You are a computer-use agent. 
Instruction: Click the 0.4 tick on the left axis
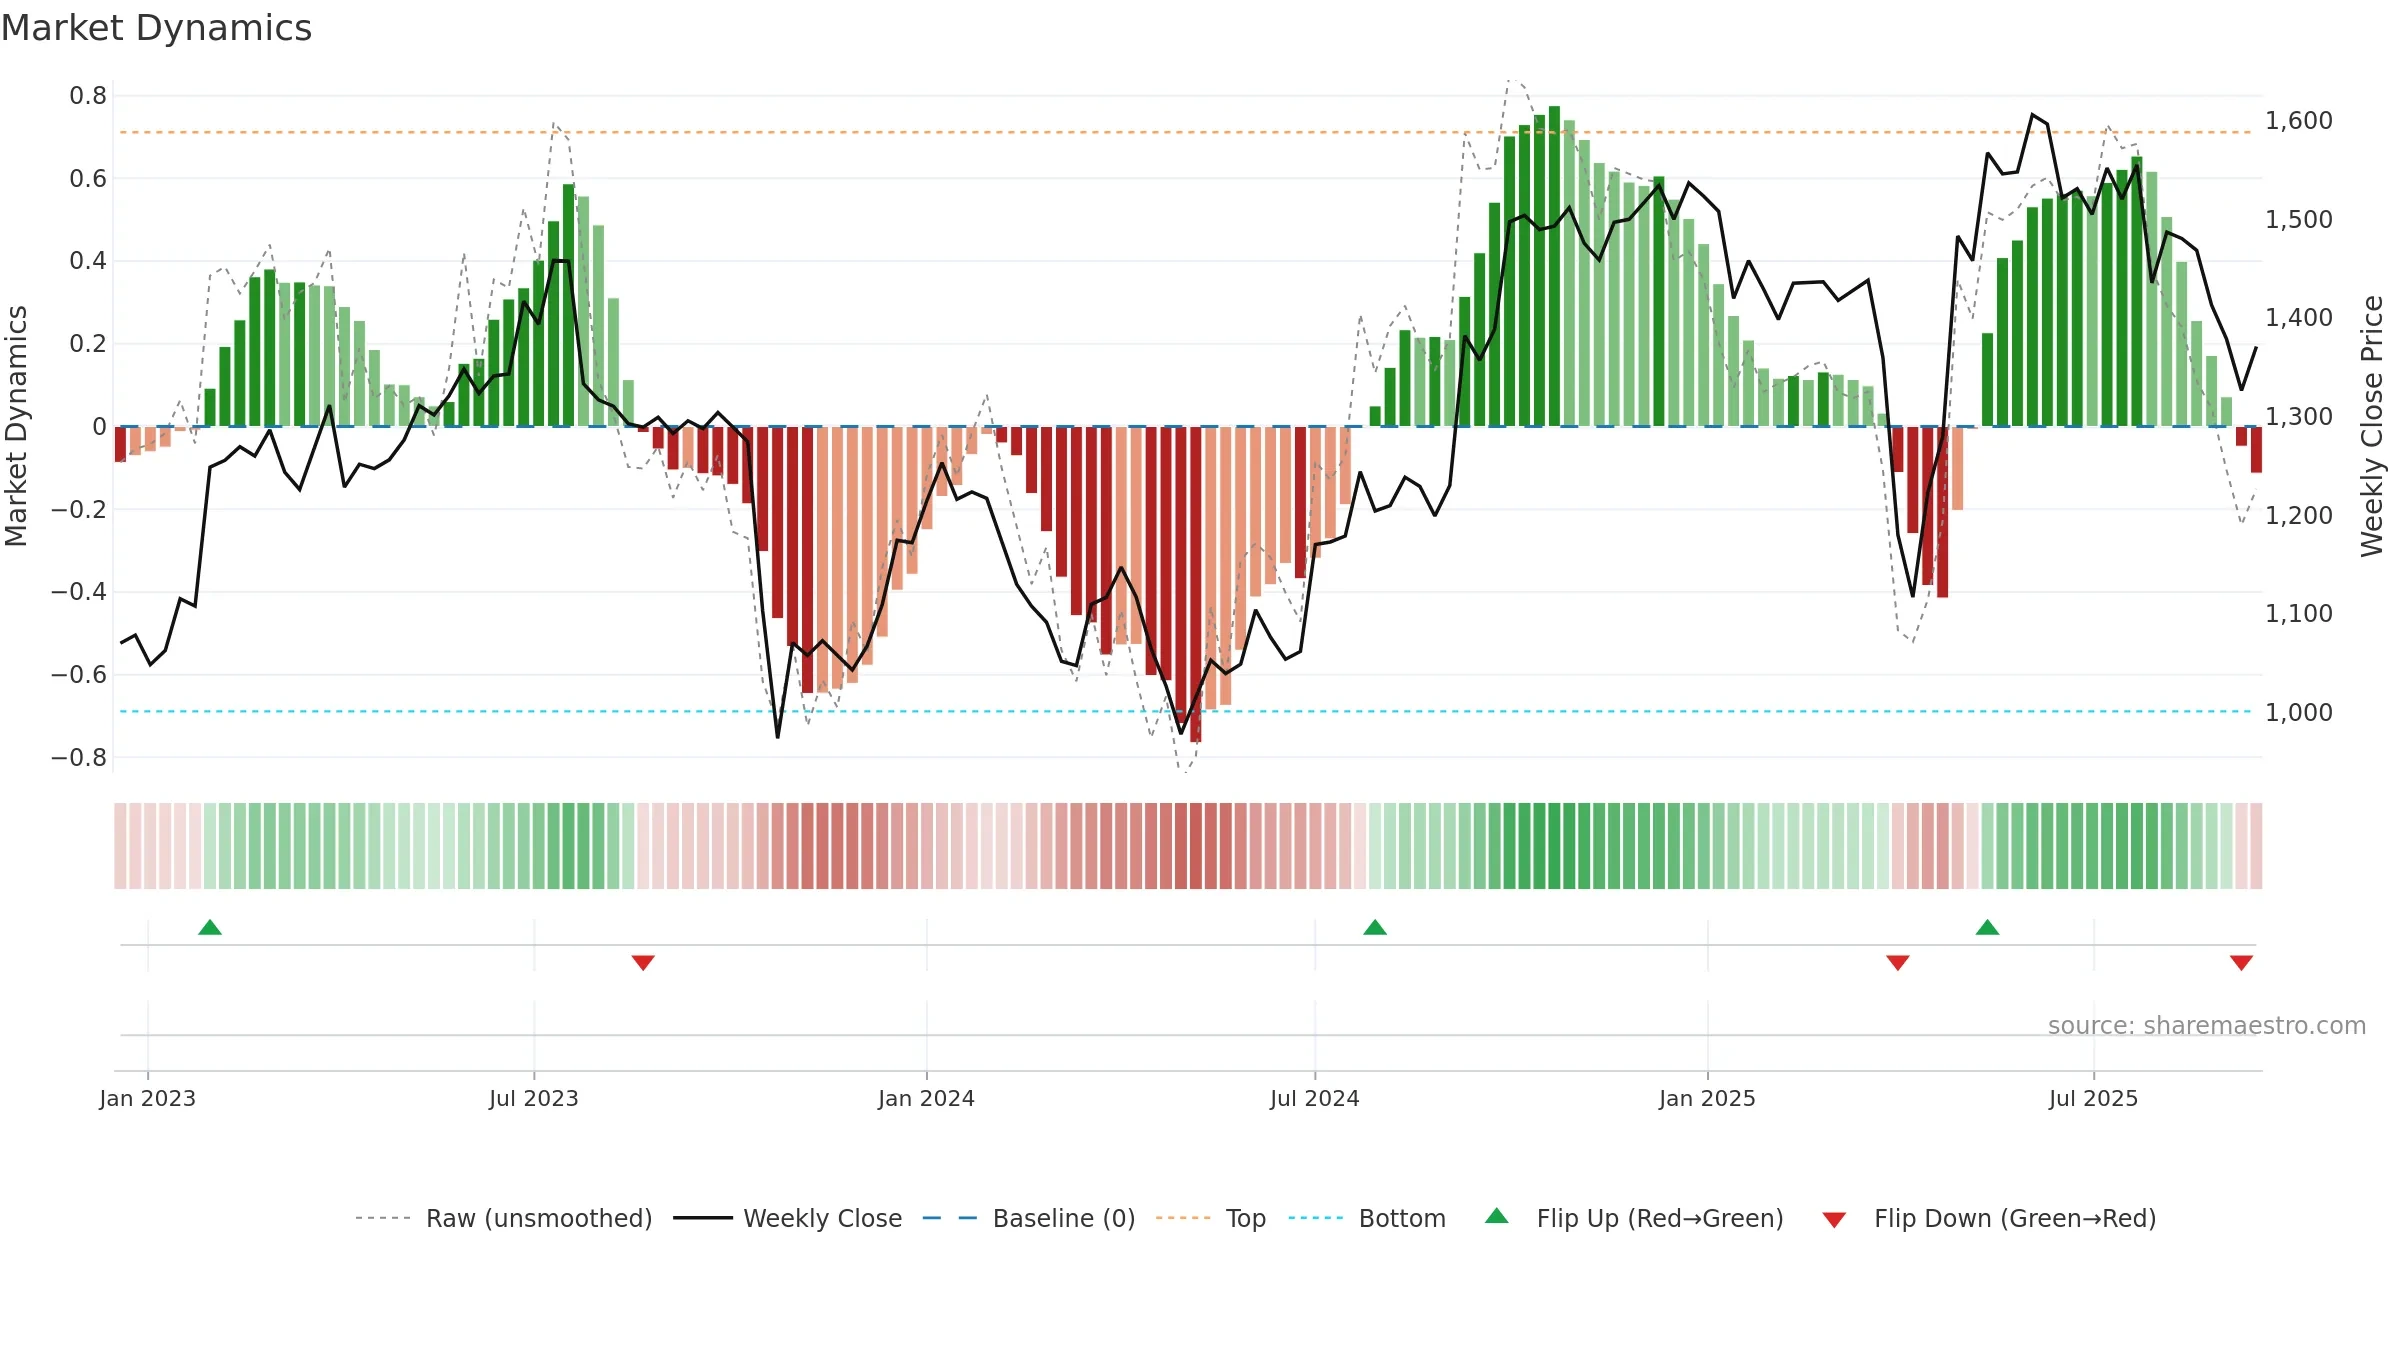pyautogui.click(x=88, y=261)
